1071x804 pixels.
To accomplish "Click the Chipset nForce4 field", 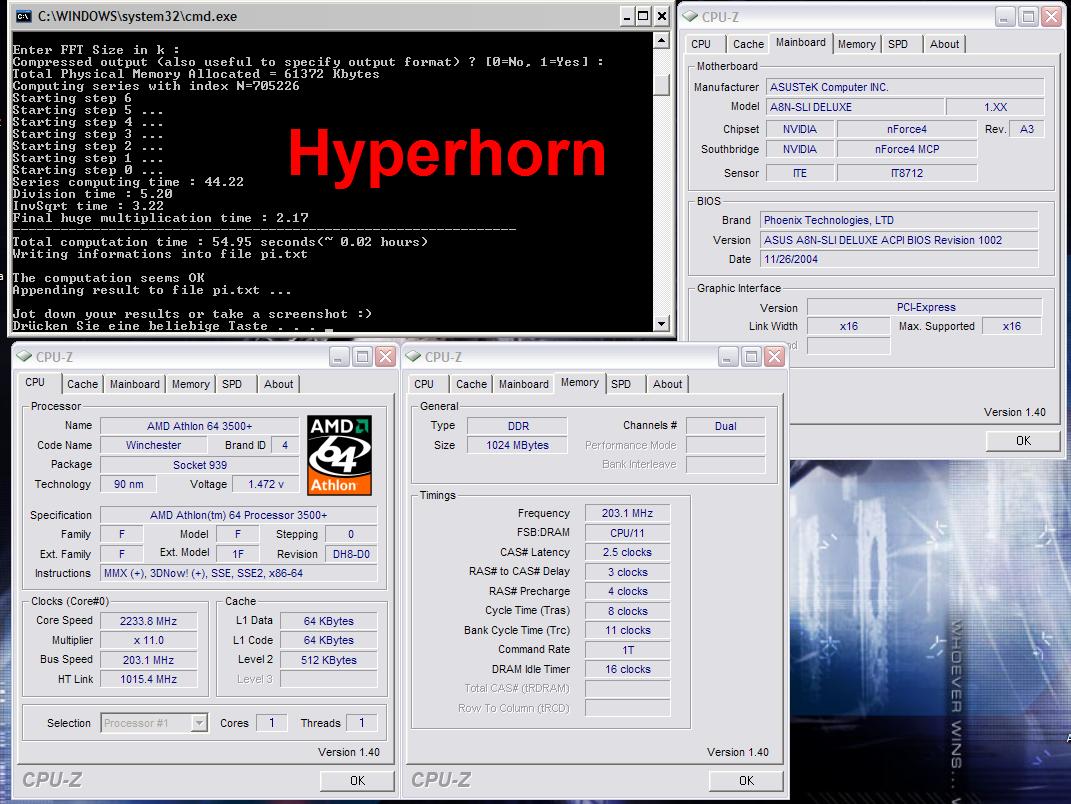I will click(x=906, y=129).
